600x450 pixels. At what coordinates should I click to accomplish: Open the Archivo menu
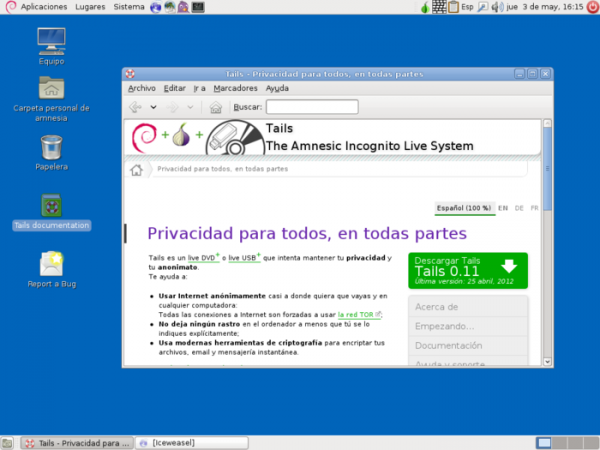[141, 89]
